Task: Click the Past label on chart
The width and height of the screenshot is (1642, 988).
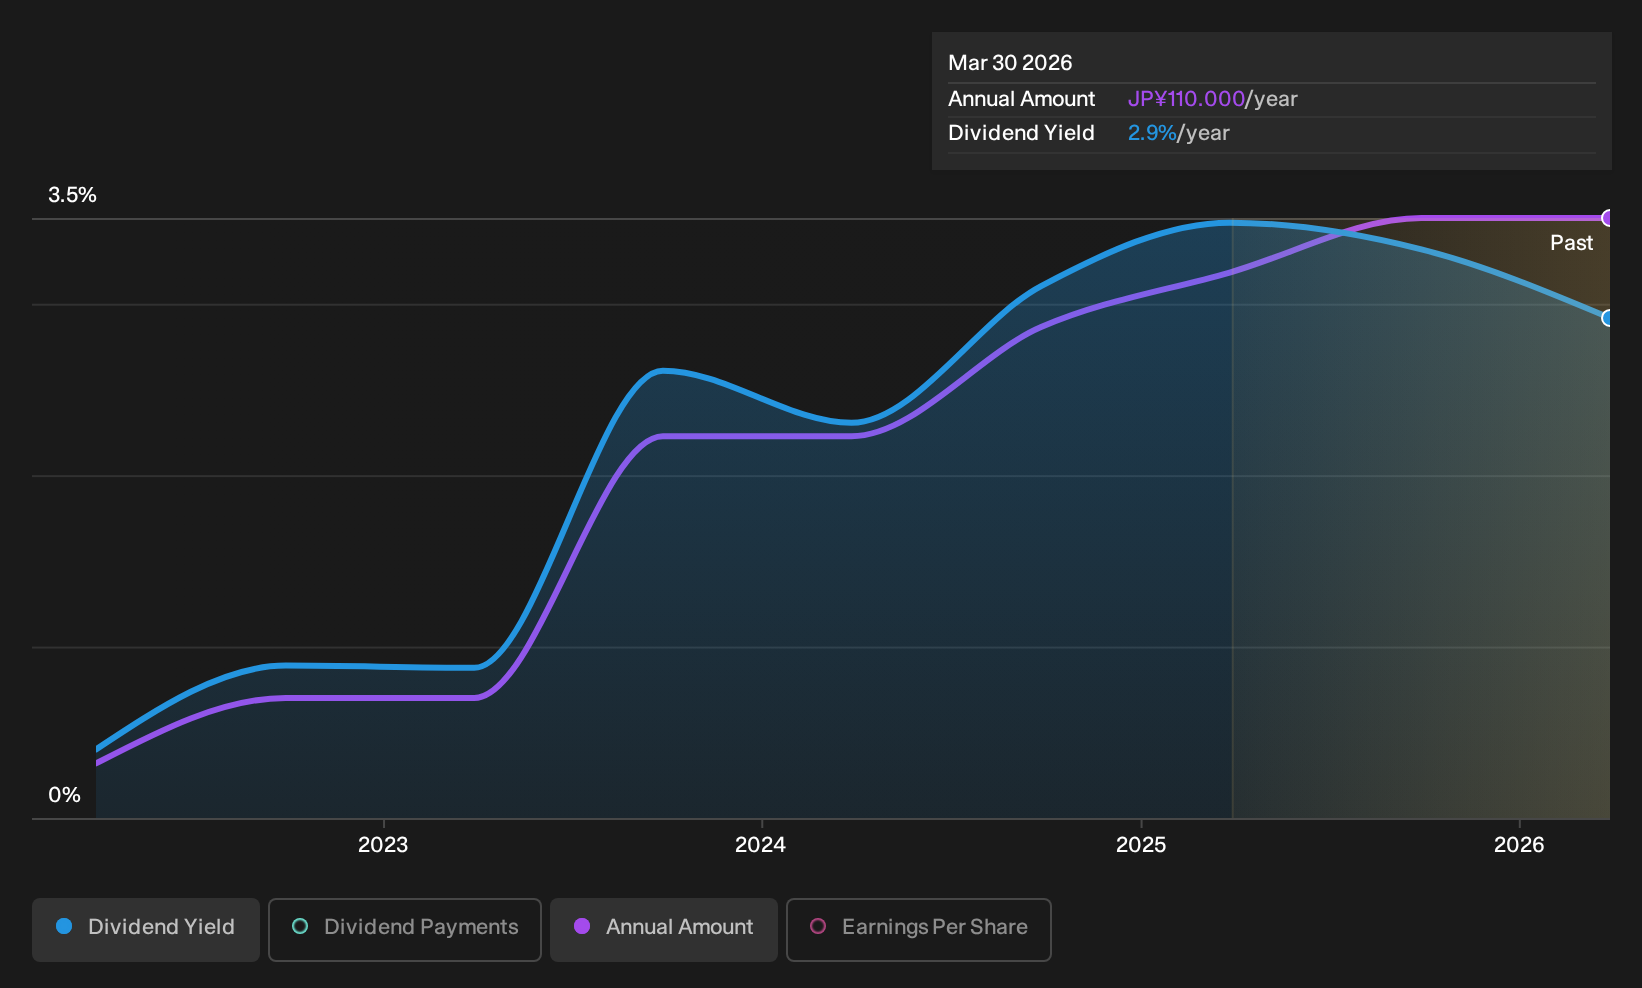Action: pyautogui.click(x=1572, y=243)
